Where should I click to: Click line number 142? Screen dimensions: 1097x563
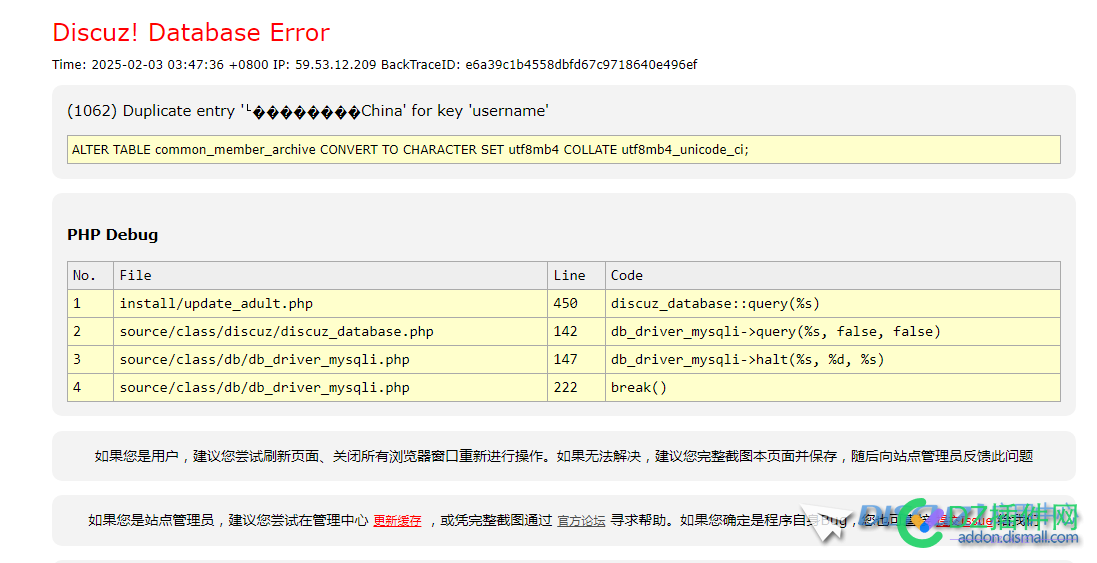pos(576,332)
